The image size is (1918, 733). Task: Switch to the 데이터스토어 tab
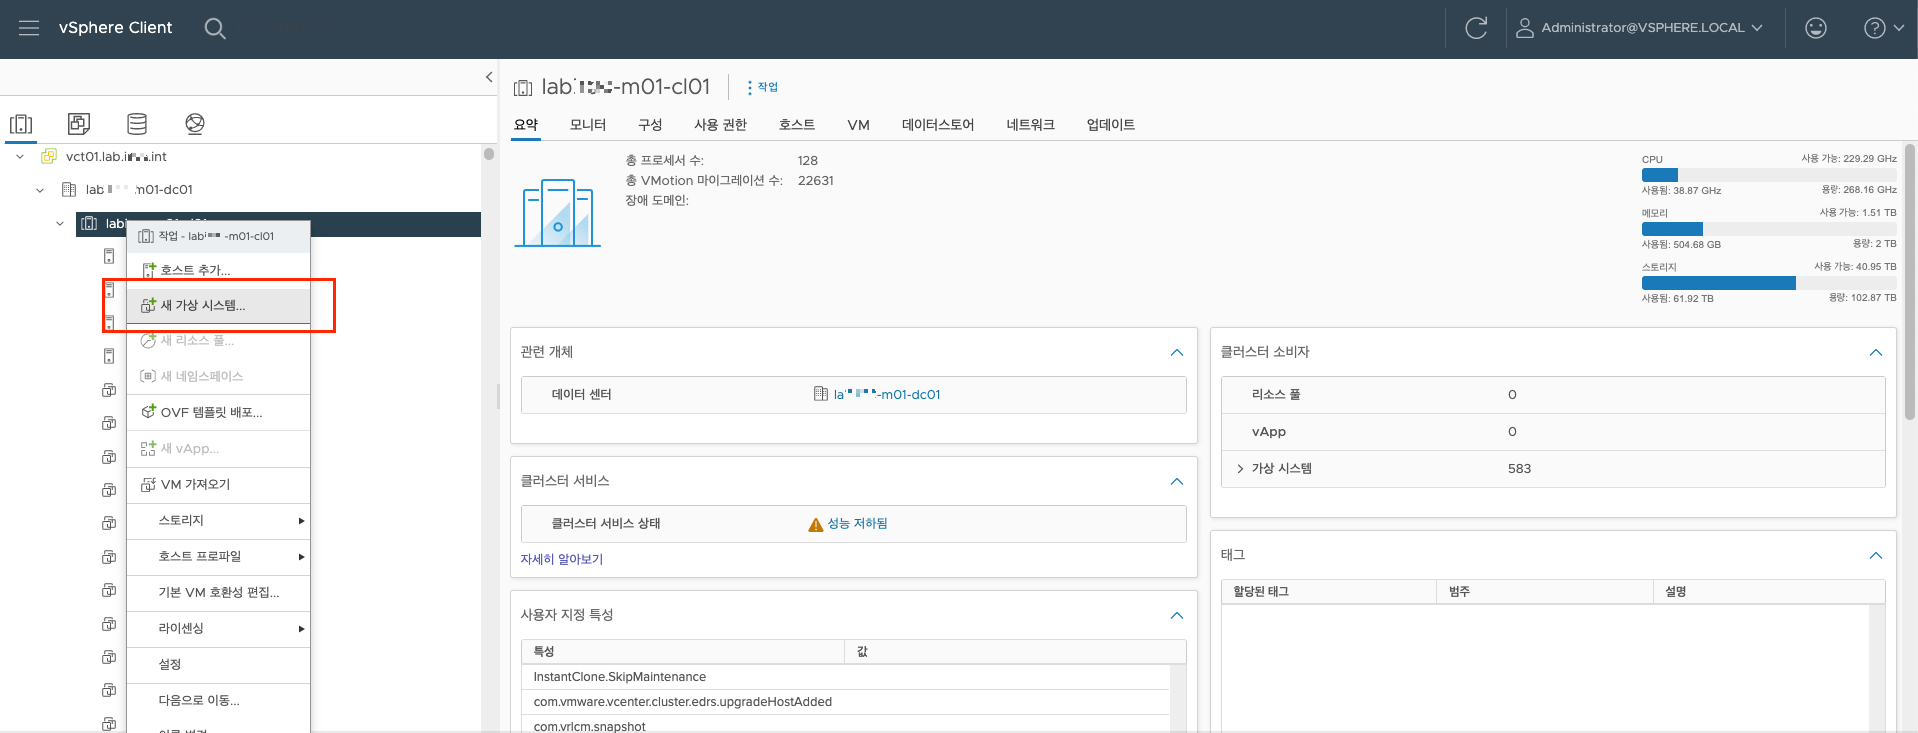(938, 125)
